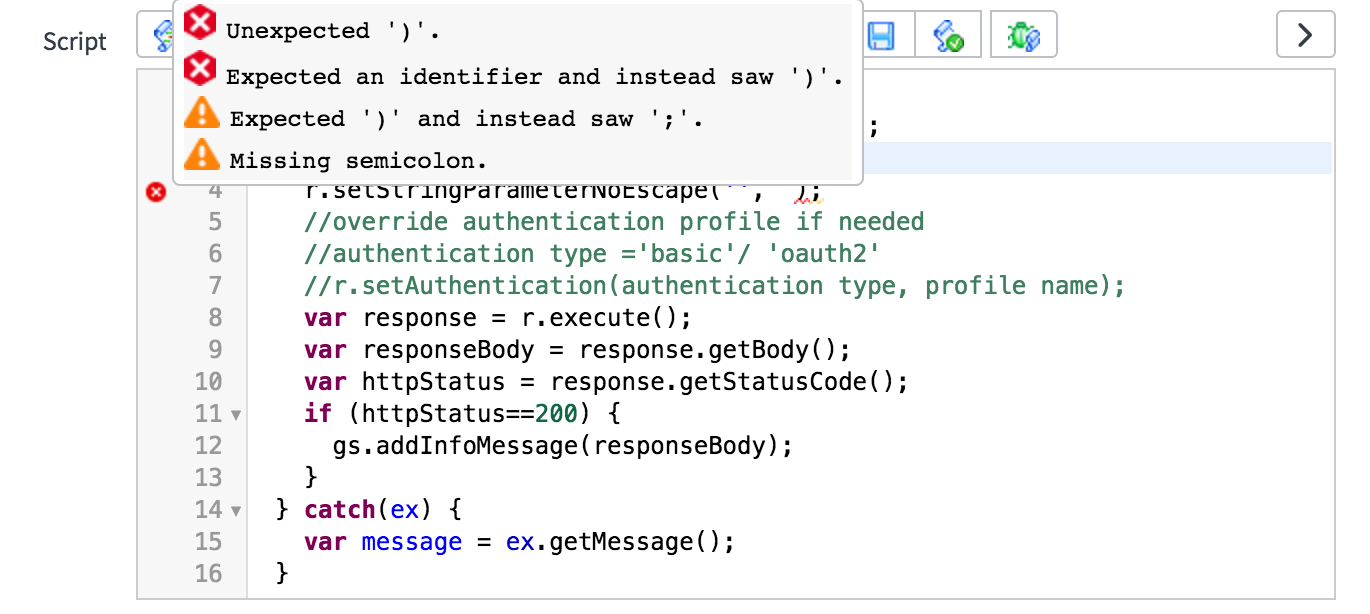Screen dimensions: 1370x614
Task: Click the "Script" field label
Action: click(x=75, y=41)
